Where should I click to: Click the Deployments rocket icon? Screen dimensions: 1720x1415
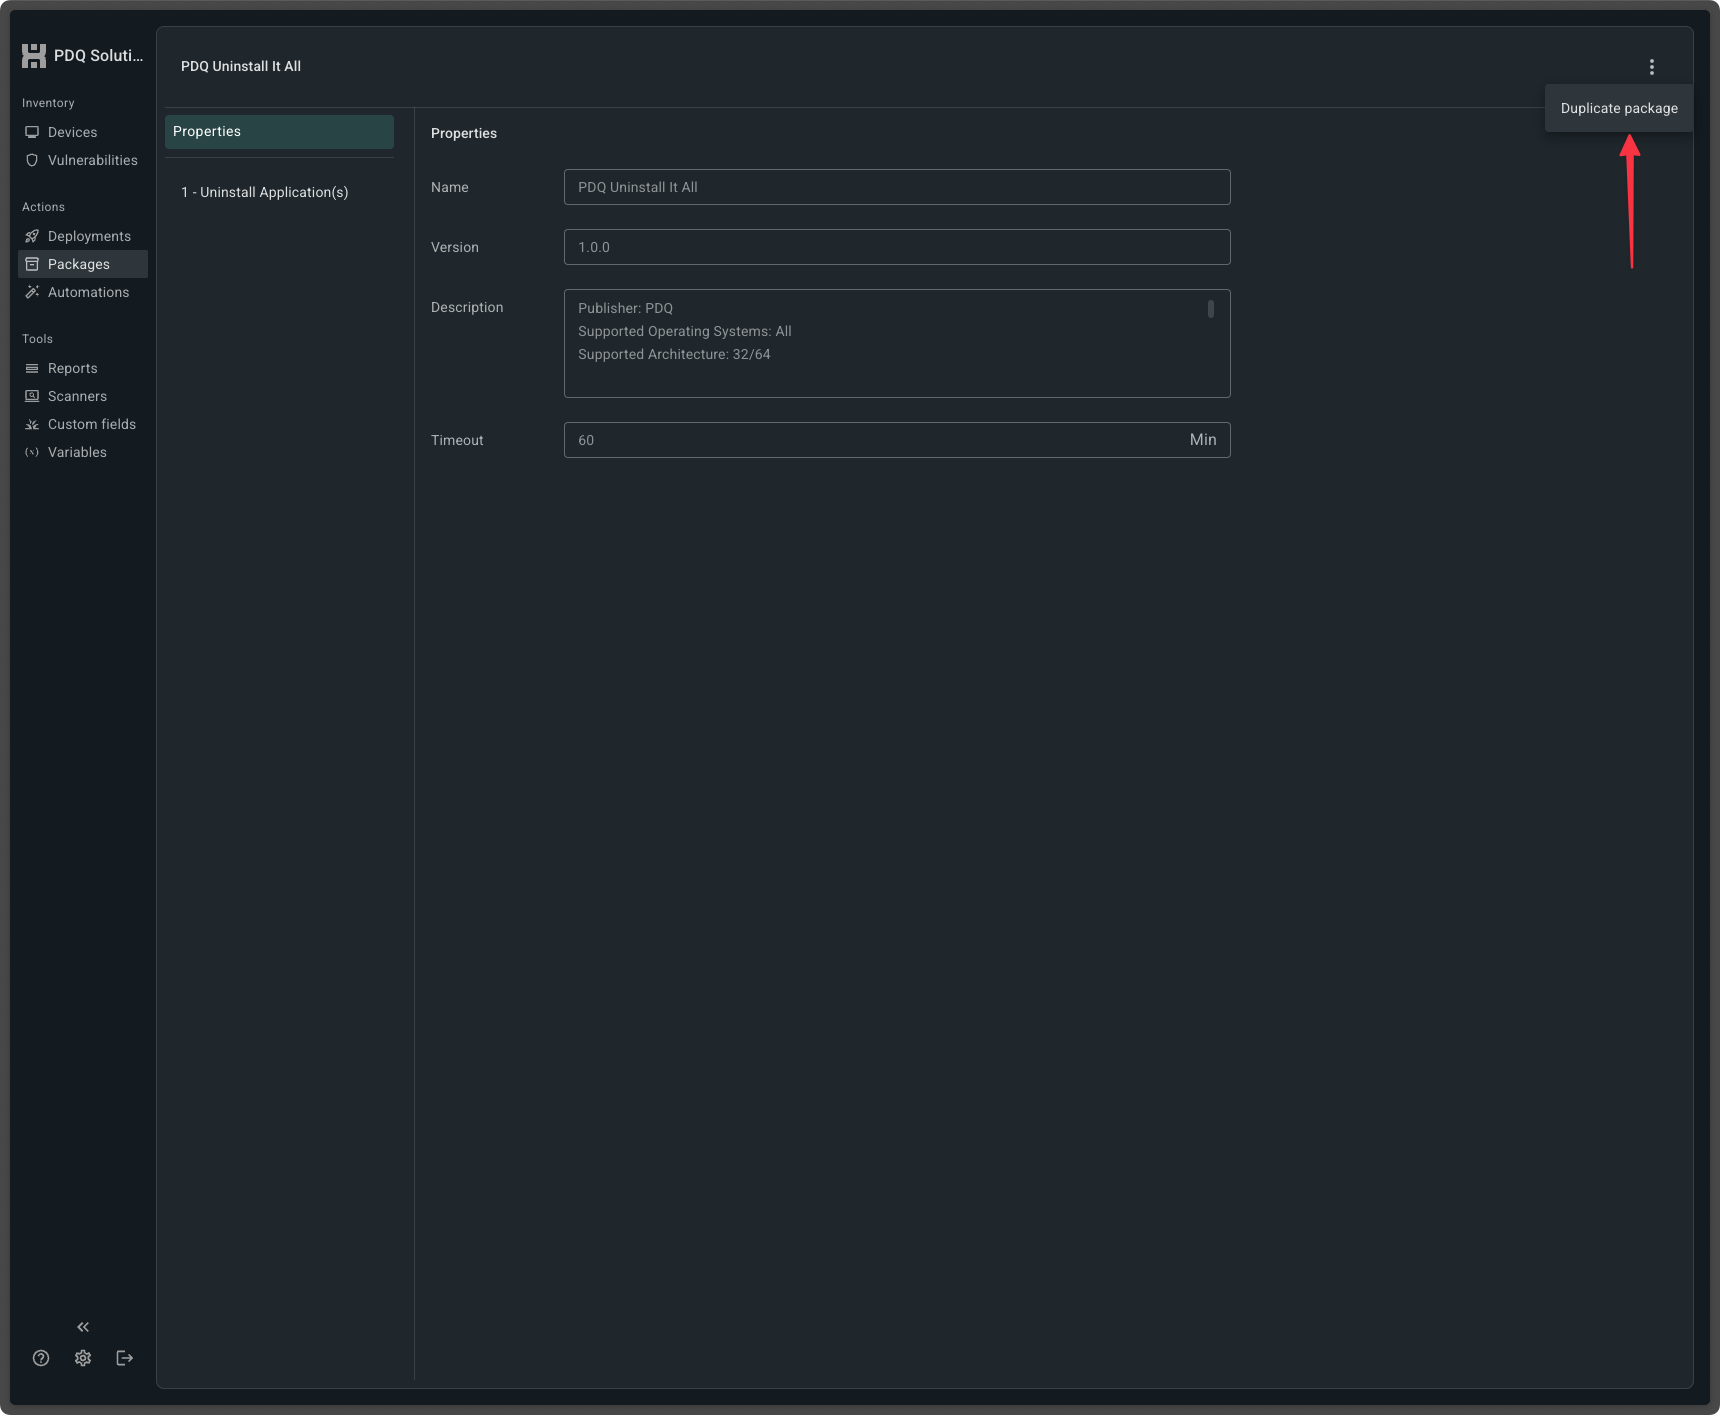(x=32, y=236)
